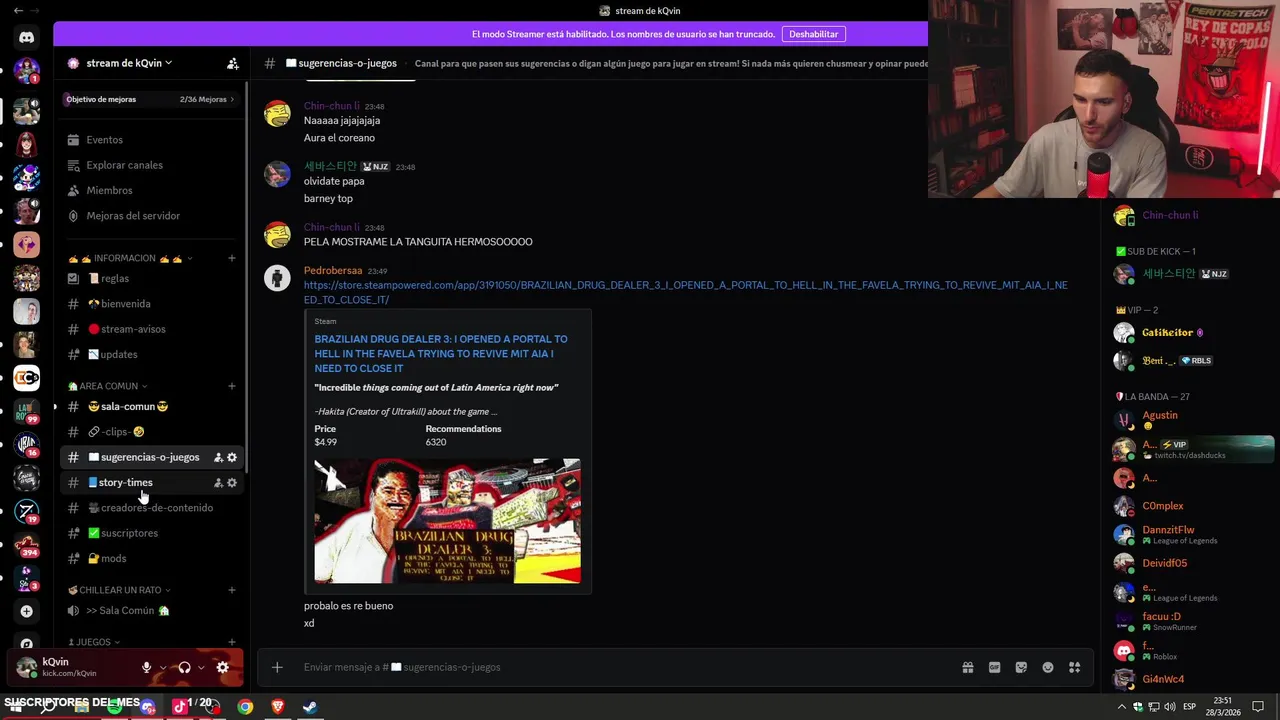Image resolution: width=1280 pixels, height=720 pixels.
Task: Switch to sala-comun channel
Action: point(150,407)
